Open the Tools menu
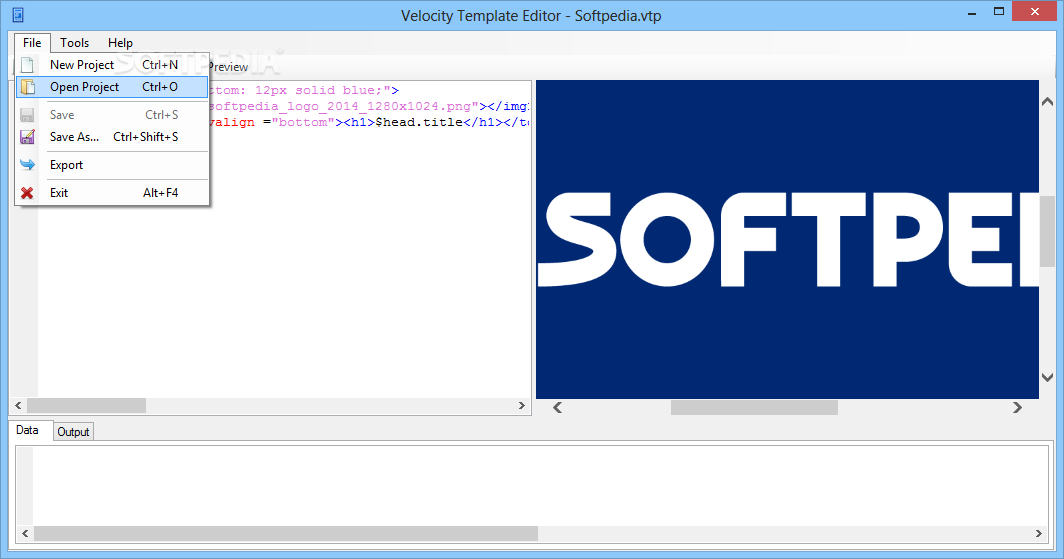Viewport: 1064px width, 559px height. pyautogui.click(x=75, y=43)
